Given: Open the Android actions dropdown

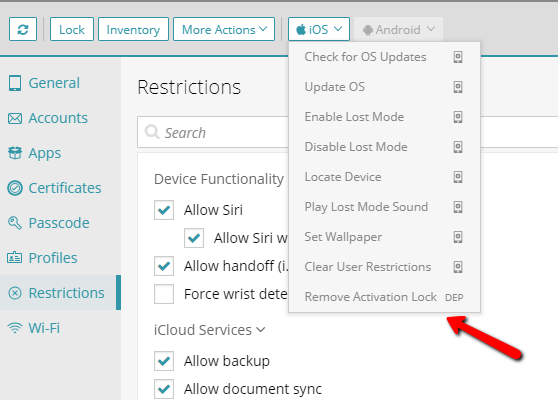Looking at the screenshot, I should 399,29.
